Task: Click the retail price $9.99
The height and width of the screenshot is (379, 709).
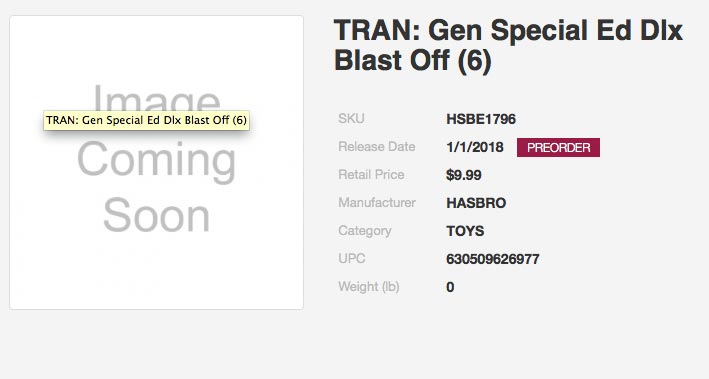Action: pos(463,175)
